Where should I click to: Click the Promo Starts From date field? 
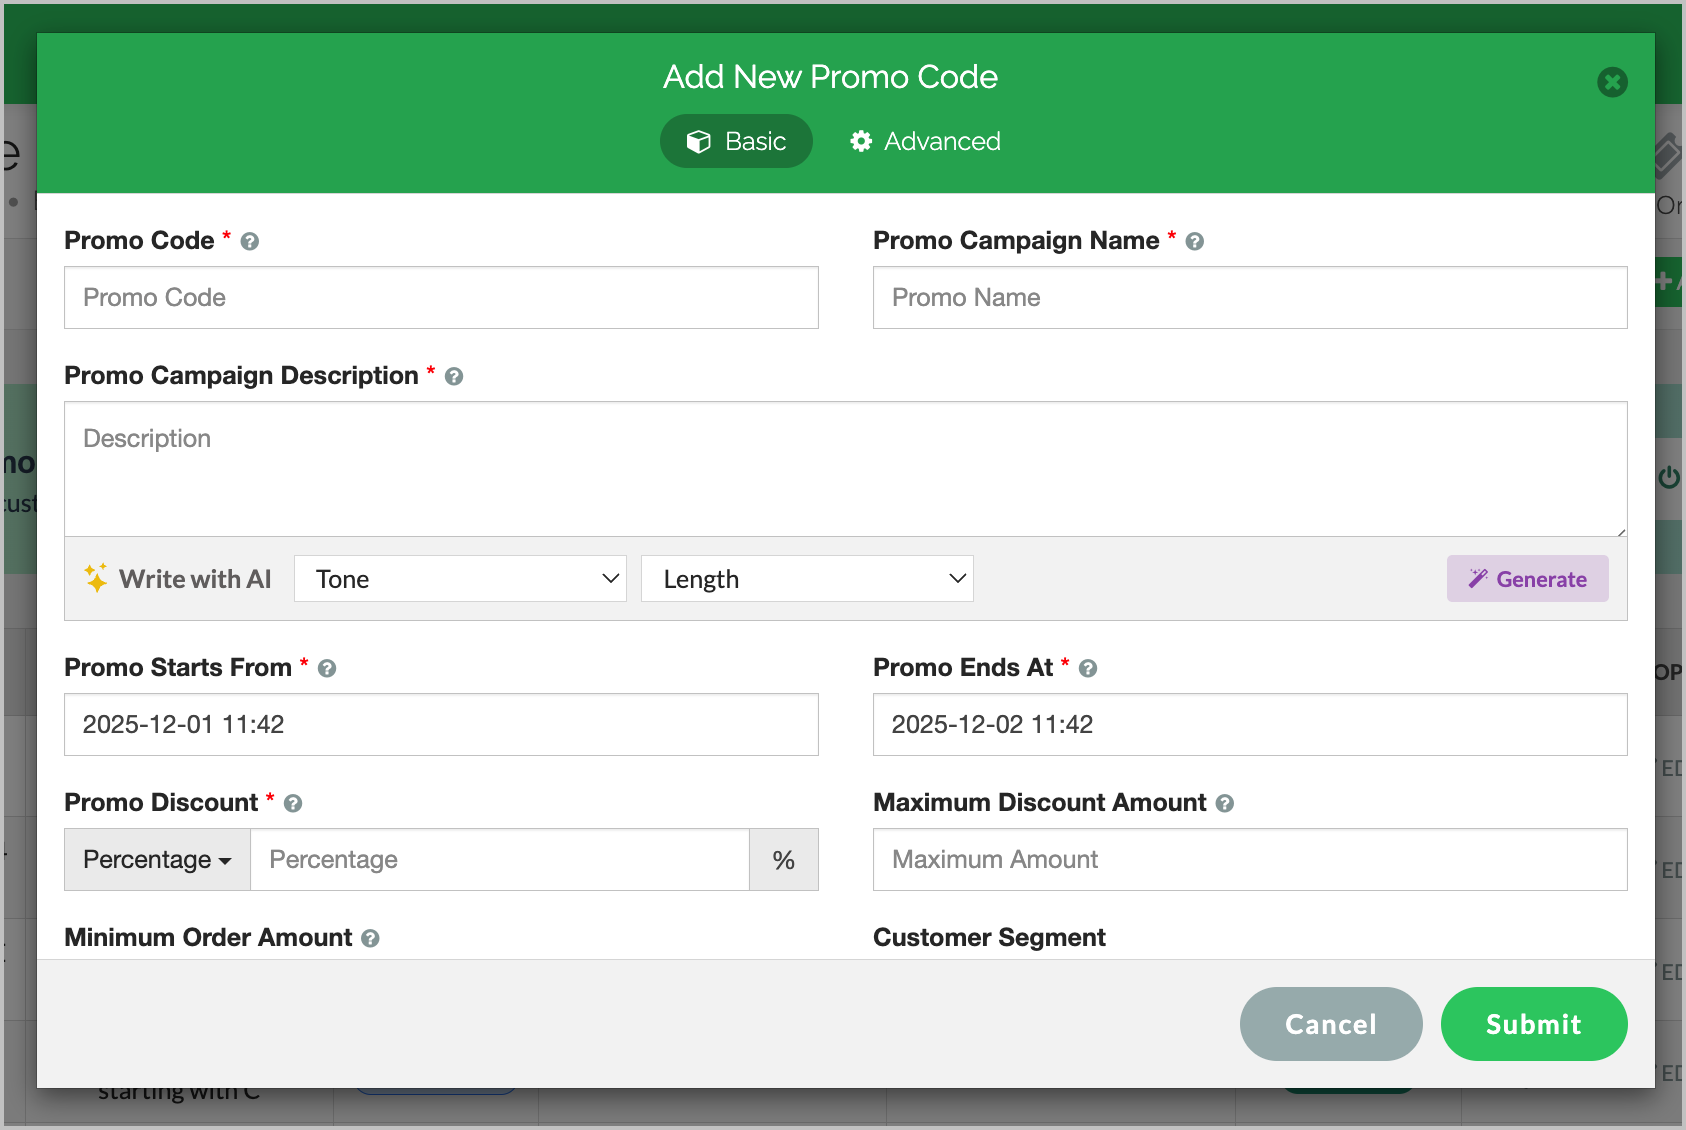click(441, 725)
